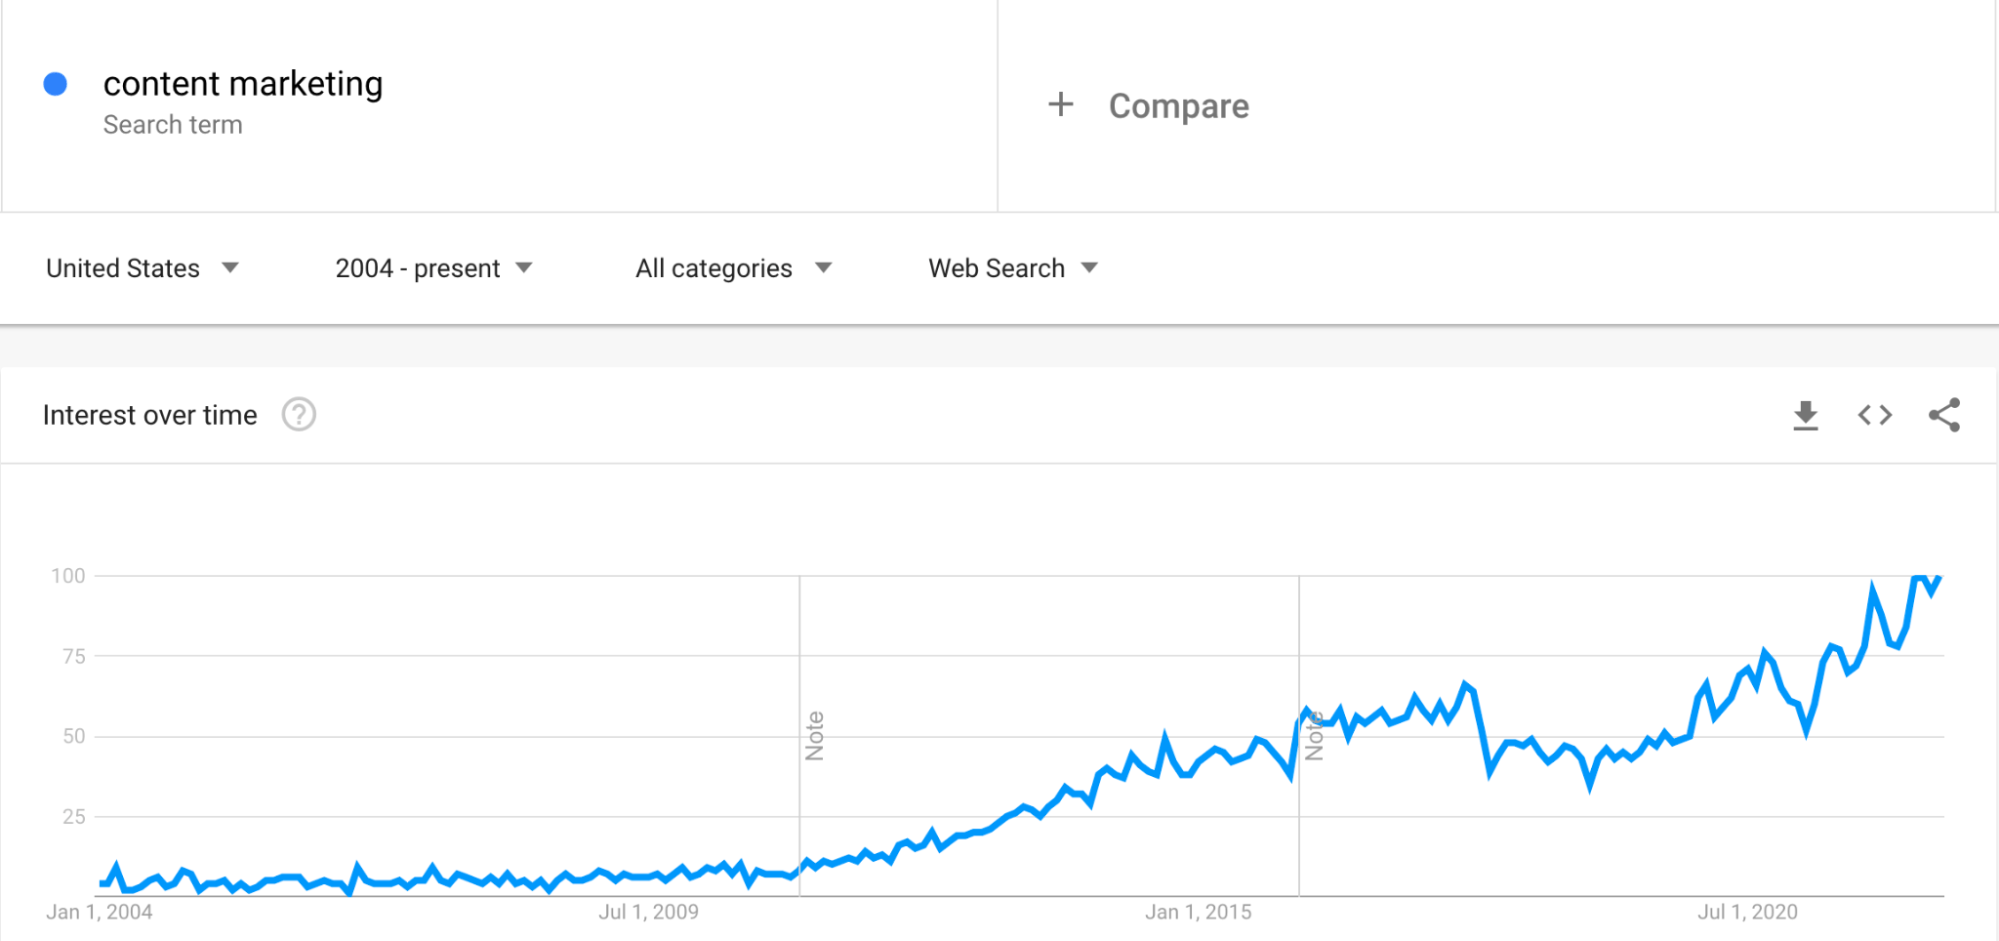1999x941 pixels.
Task: Open the embed code for the trends chart
Action: tap(1875, 415)
